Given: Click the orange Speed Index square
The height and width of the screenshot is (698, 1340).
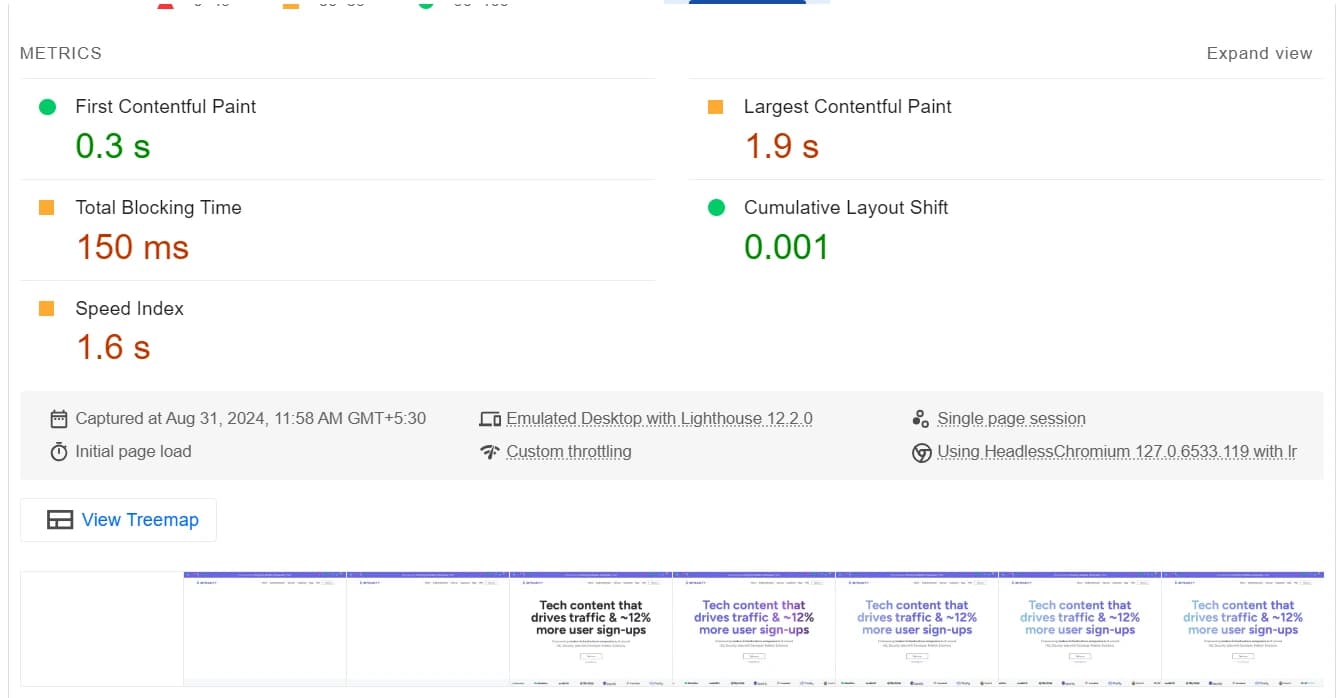Looking at the screenshot, I should point(46,309).
